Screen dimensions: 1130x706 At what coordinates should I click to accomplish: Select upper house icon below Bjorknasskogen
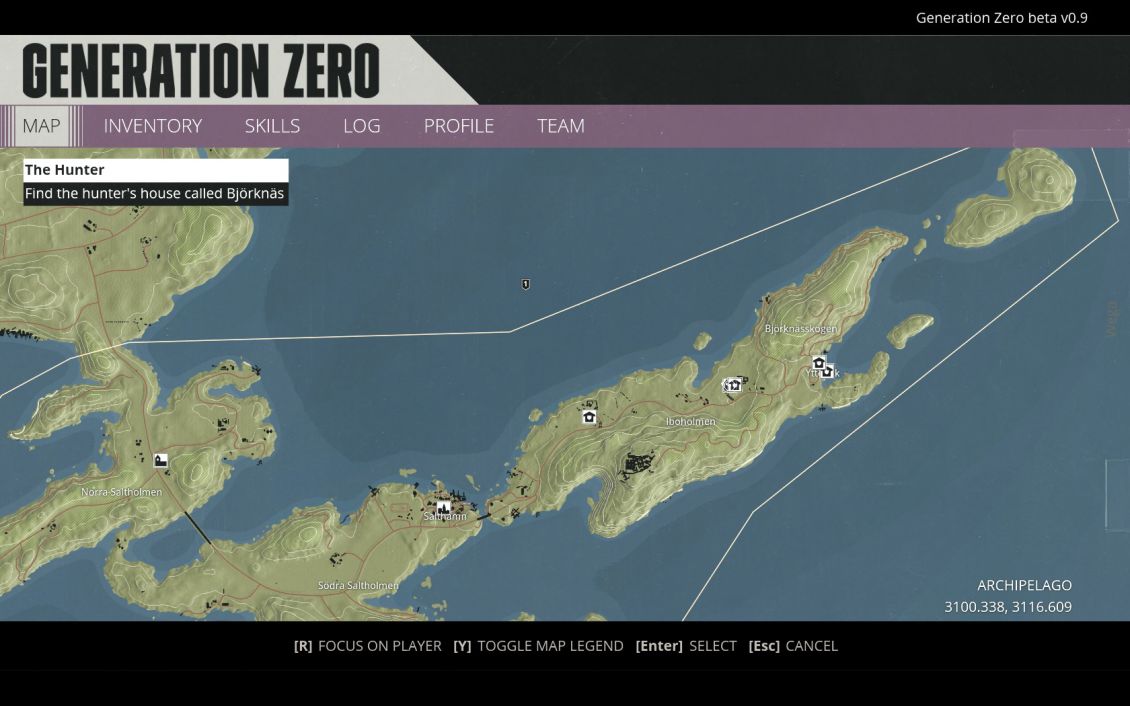[819, 362]
